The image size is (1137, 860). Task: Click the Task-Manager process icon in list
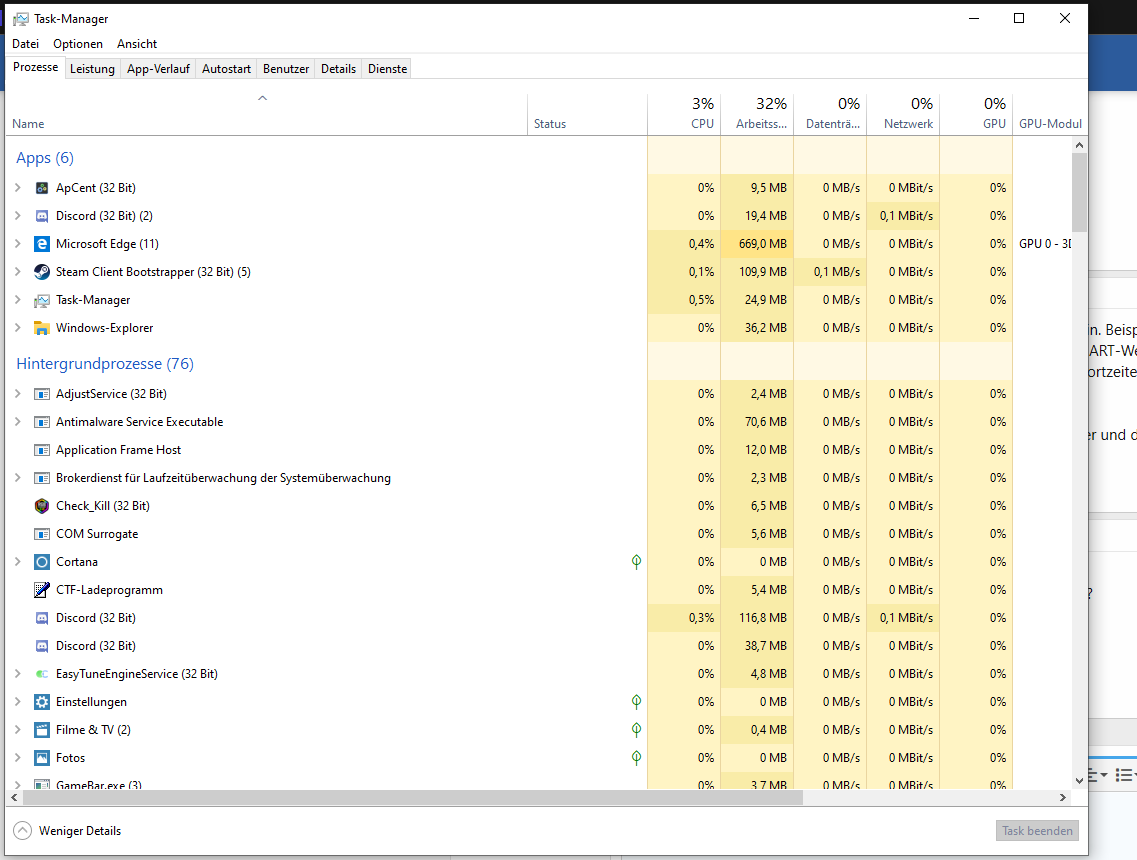42,300
